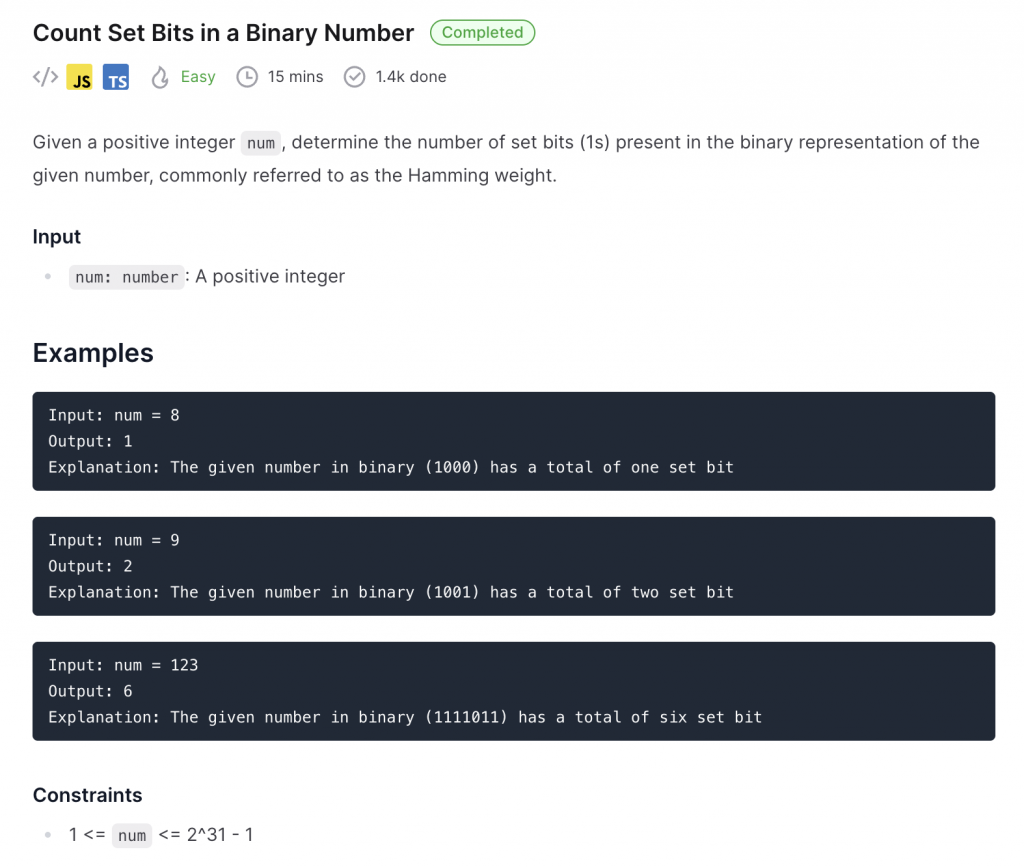
Task: Click the flame difficulty icon
Action: [x=160, y=77]
